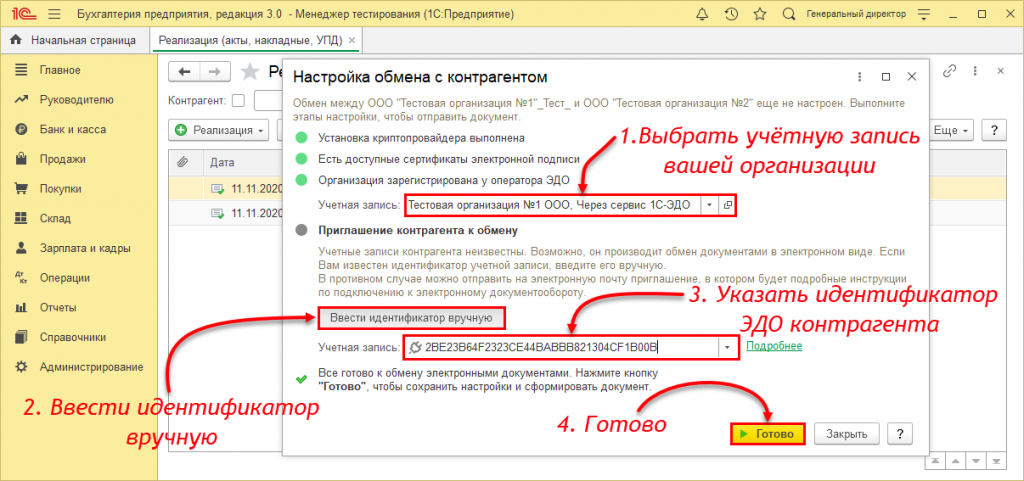Image resolution: width=1024 pixels, height=481 pixels.
Task: Click Ввести идентификатор вручную button
Action: (x=413, y=318)
